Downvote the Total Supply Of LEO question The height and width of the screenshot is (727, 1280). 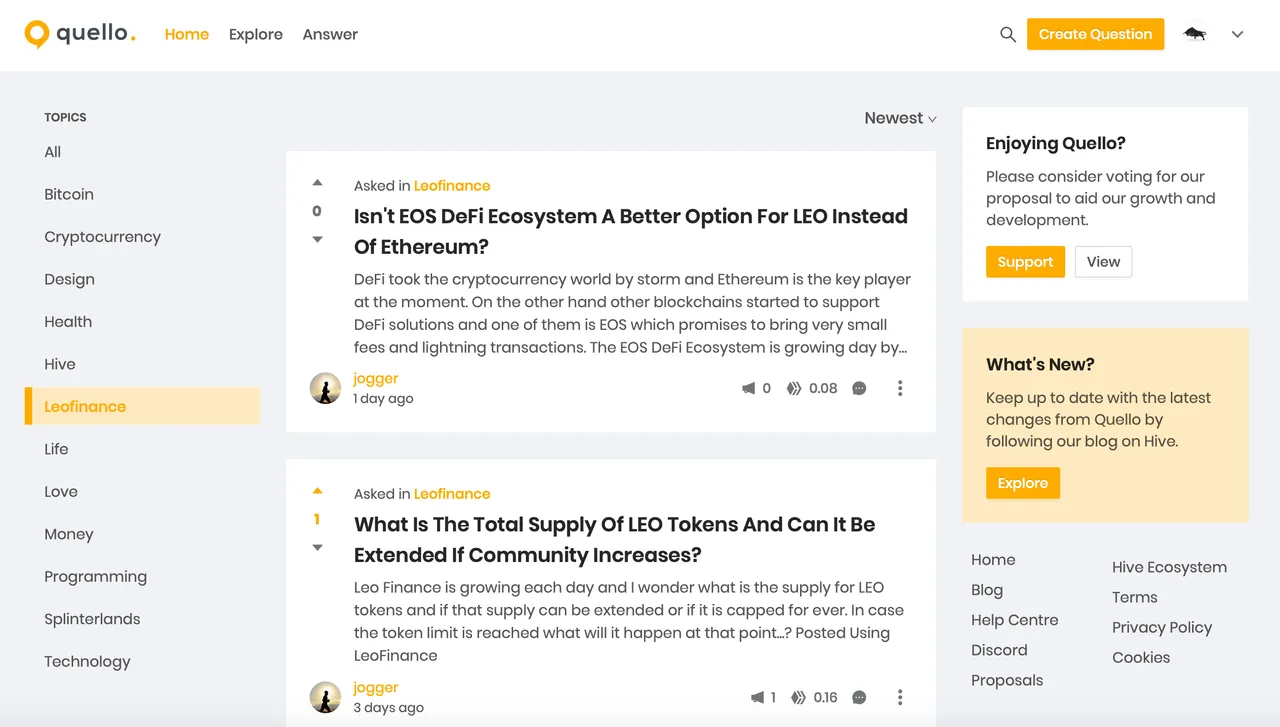317,547
